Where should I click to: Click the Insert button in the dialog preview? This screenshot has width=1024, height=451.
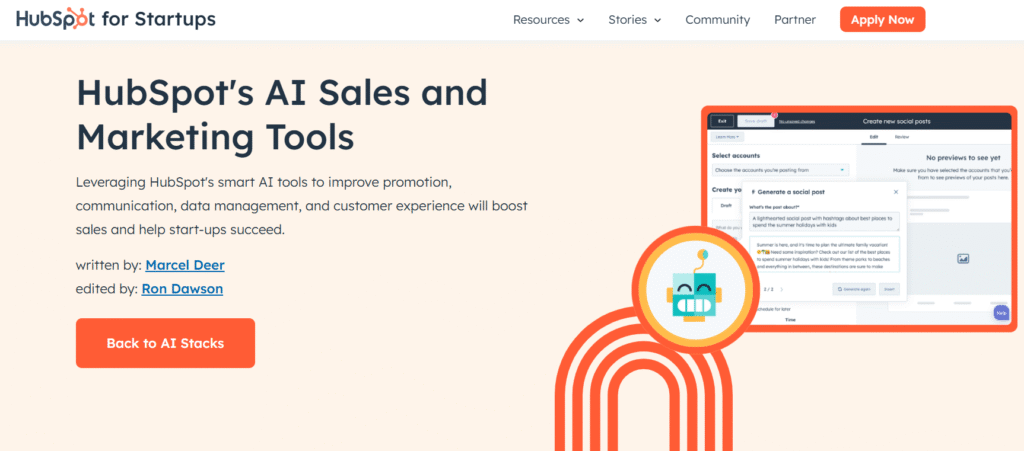tap(889, 289)
